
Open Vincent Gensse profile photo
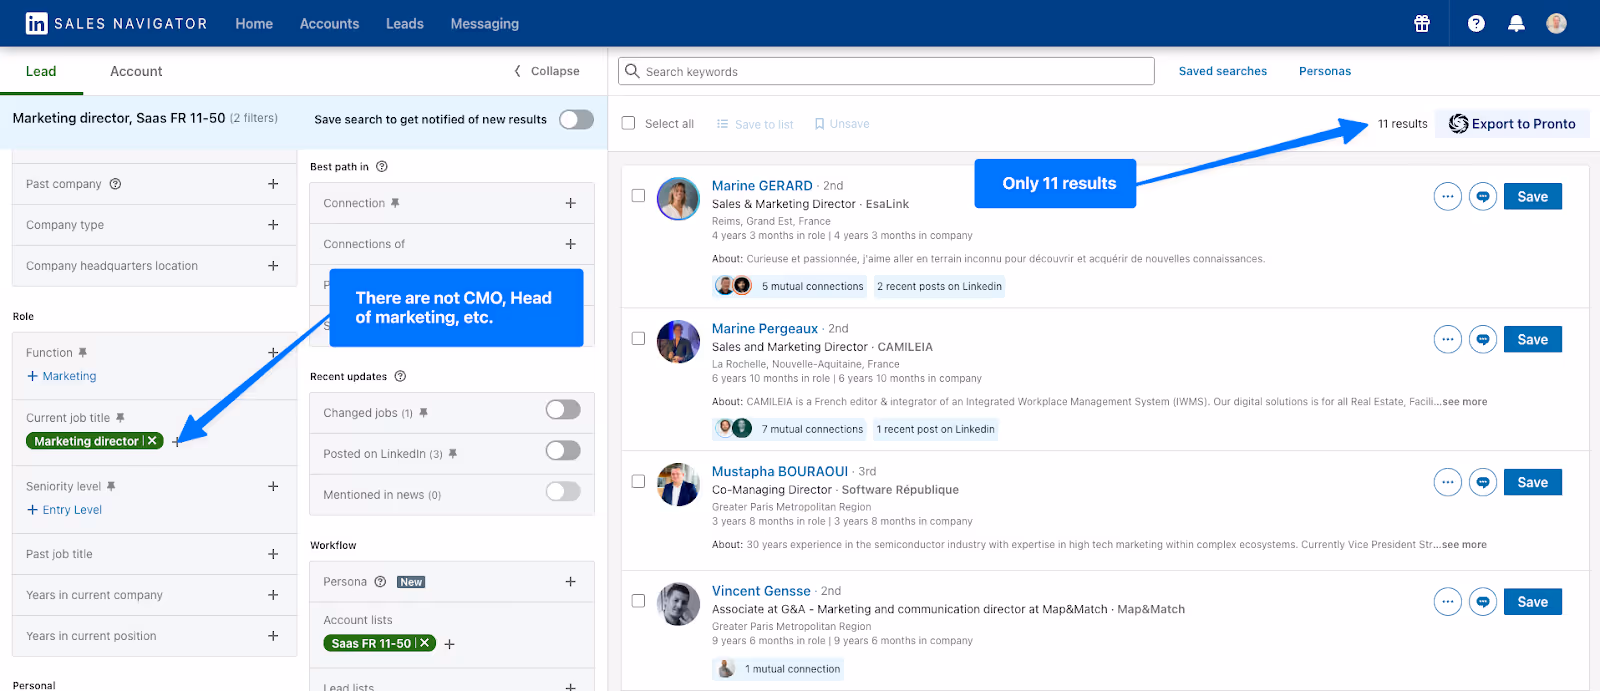pyautogui.click(x=678, y=604)
